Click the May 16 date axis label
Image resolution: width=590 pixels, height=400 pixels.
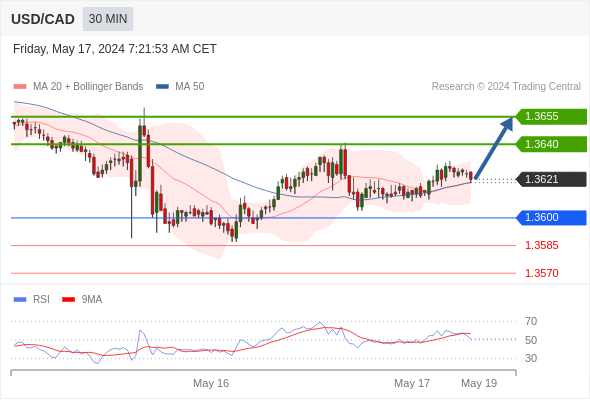click(x=211, y=383)
